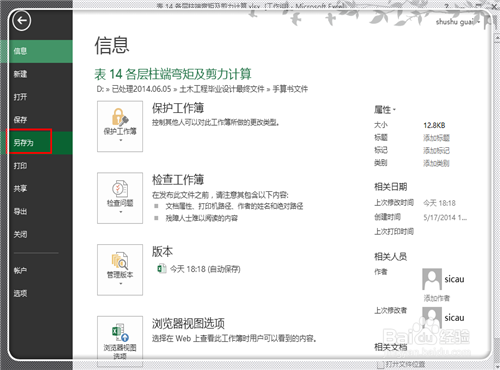The height and width of the screenshot is (370, 500).
Task: Click the last-modified-by sicau avatar
Action: [432, 317]
